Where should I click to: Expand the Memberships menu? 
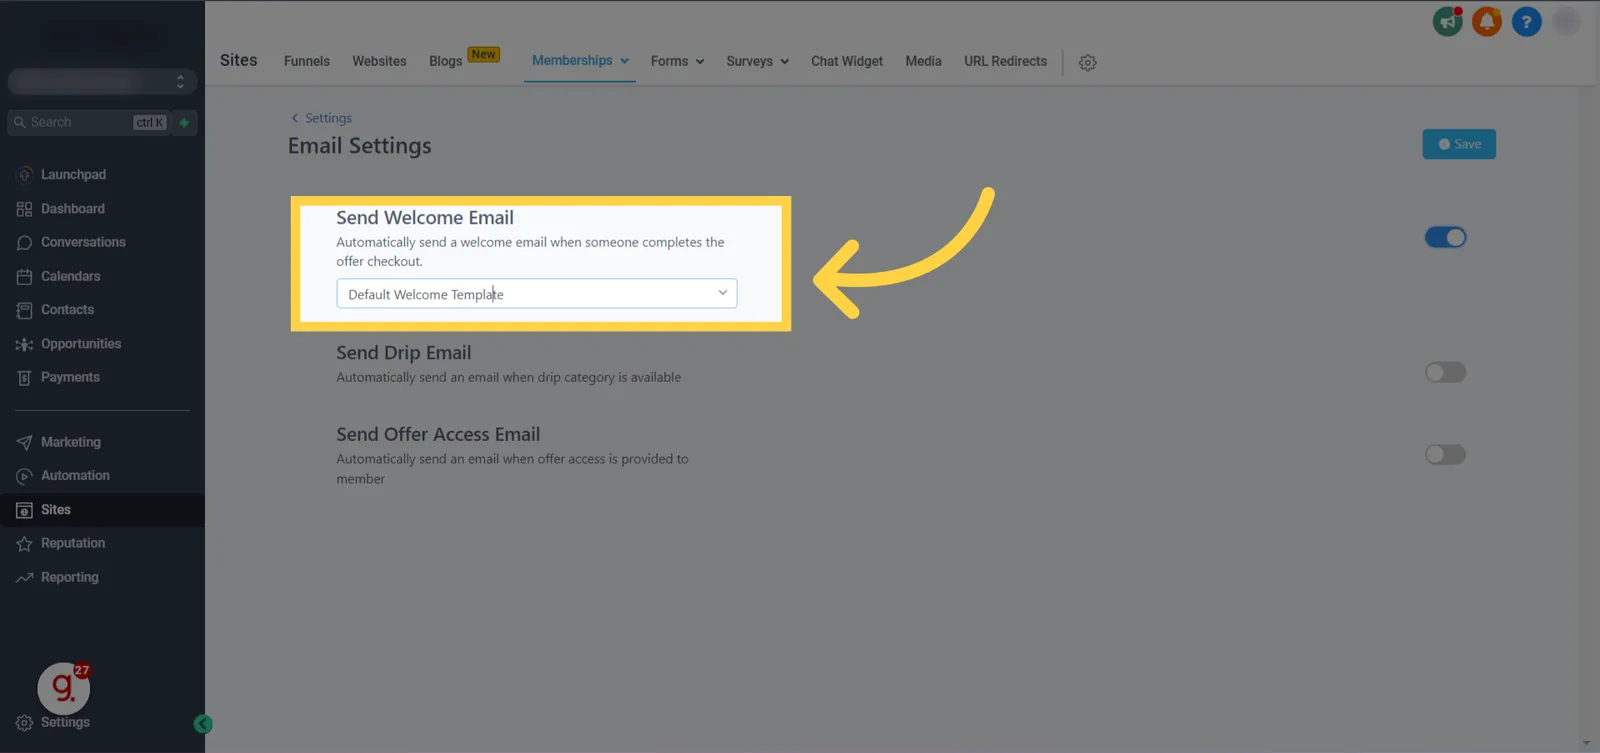580,61
